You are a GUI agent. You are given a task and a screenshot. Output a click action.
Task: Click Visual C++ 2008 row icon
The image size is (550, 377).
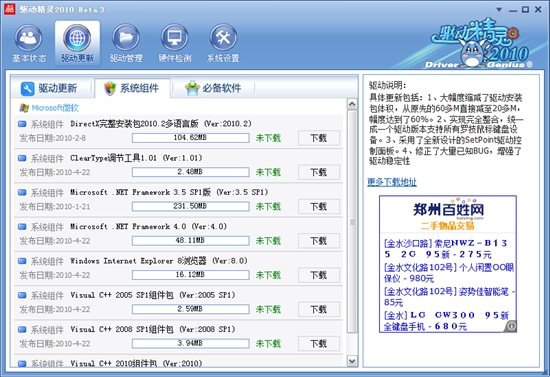coord(22,329)
